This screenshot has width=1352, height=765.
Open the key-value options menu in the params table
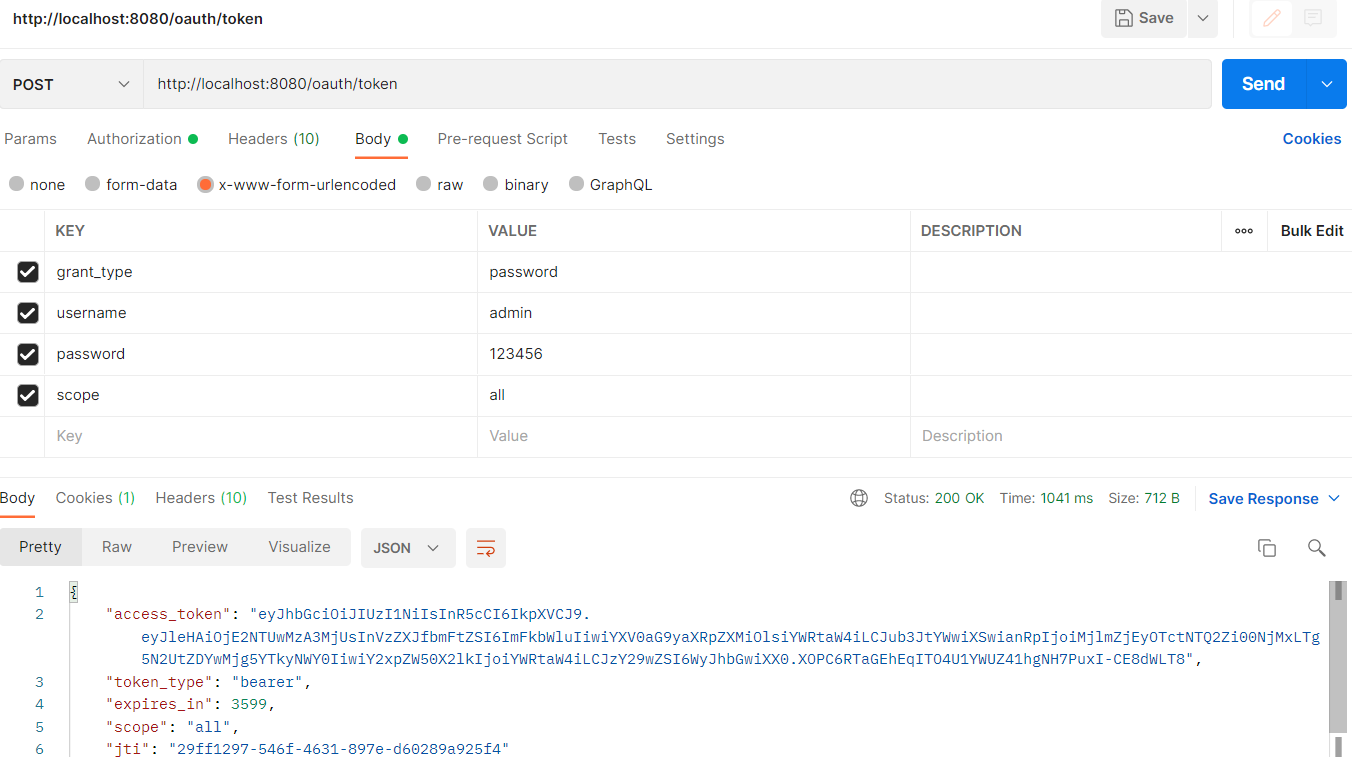[x=1244, y=231]
